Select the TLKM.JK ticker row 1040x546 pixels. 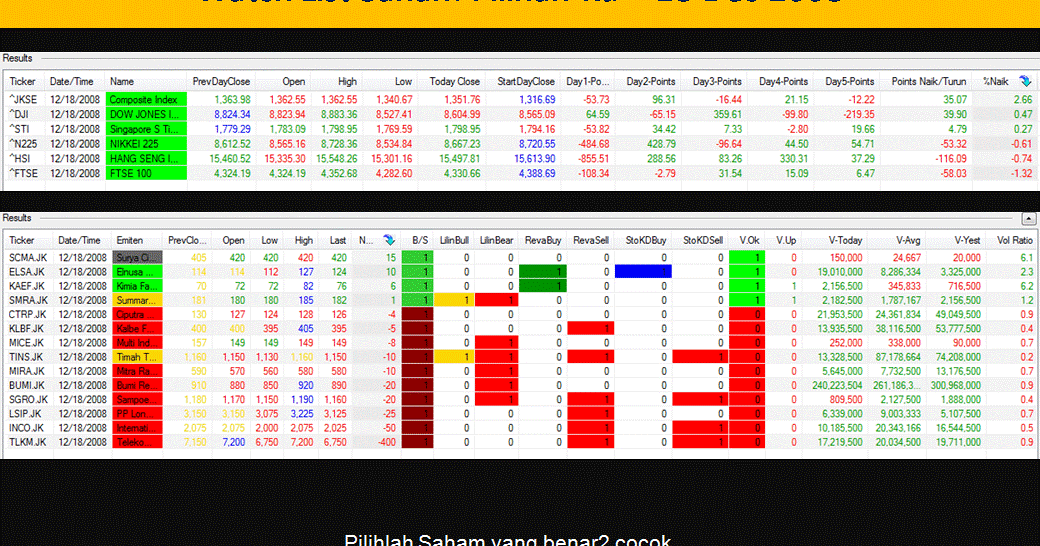[521, 442]
